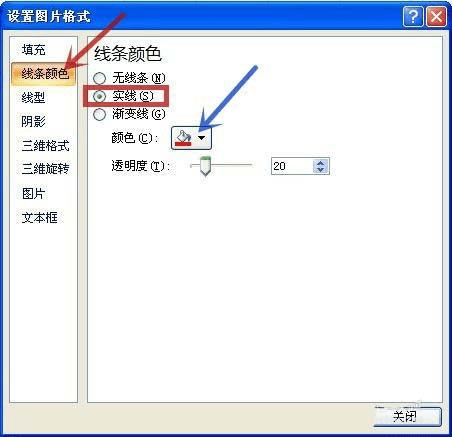Screen dimensions: 452x437
Task: Click the help question mark icon
Action: (x=413, y=16)
